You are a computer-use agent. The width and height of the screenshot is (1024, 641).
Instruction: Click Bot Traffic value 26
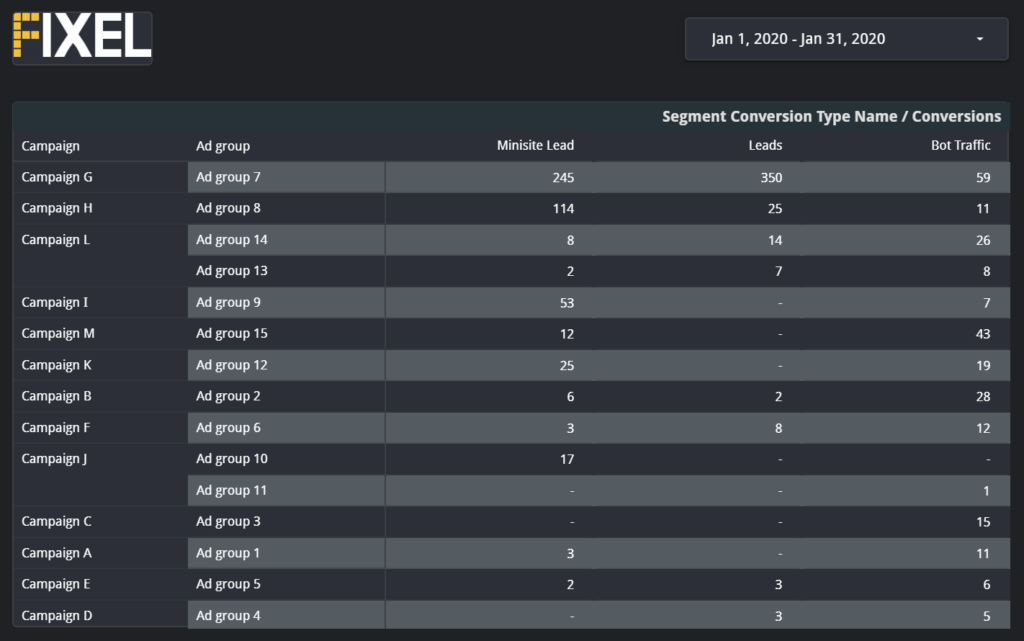[983, 240]
